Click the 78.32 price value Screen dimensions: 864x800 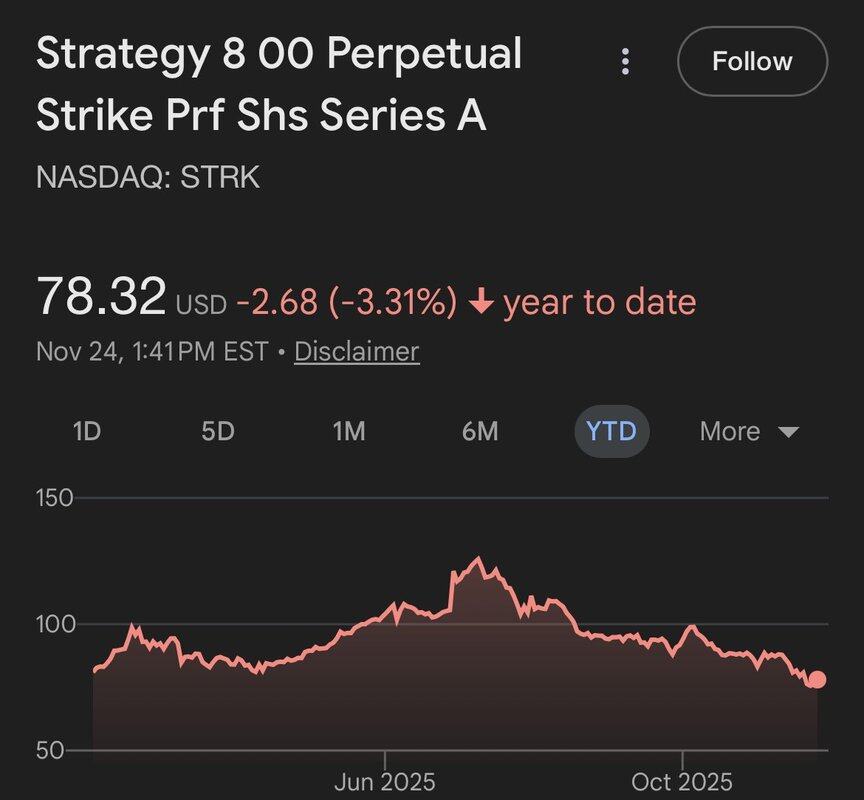click(x=100, y=297)
